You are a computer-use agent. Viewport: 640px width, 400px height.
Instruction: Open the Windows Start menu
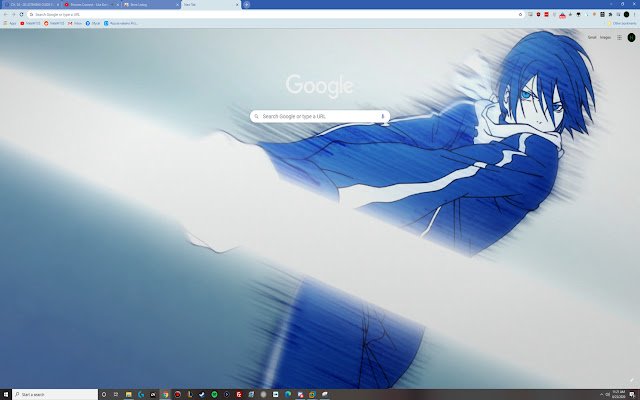tap(6, 394)
